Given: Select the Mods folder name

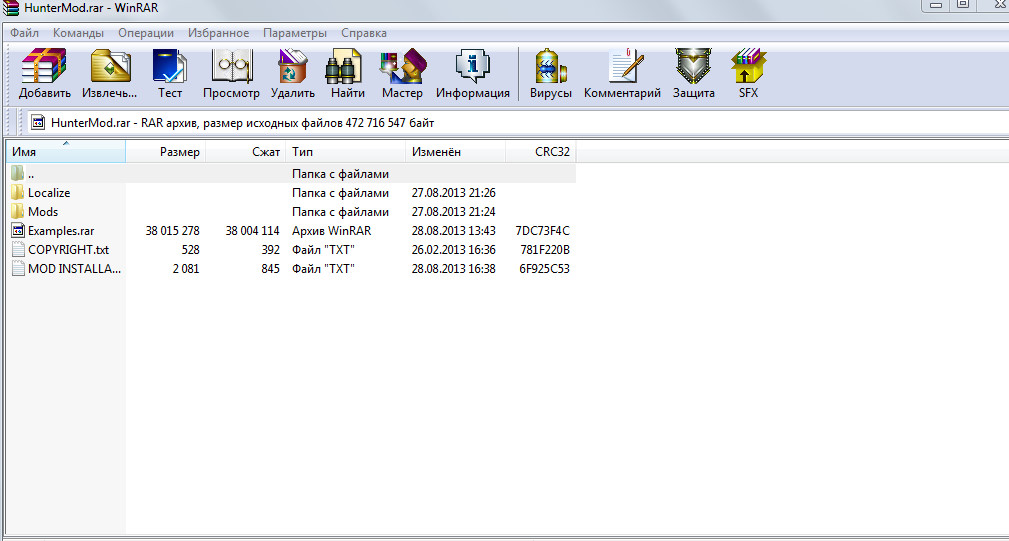Looking at the screenshot, I should click(x=43, y=211).
